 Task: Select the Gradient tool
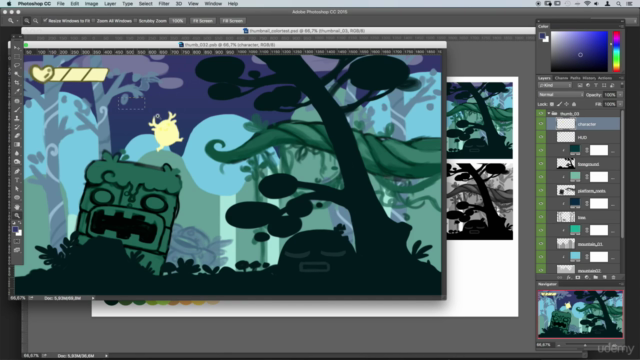click(17, 144)
